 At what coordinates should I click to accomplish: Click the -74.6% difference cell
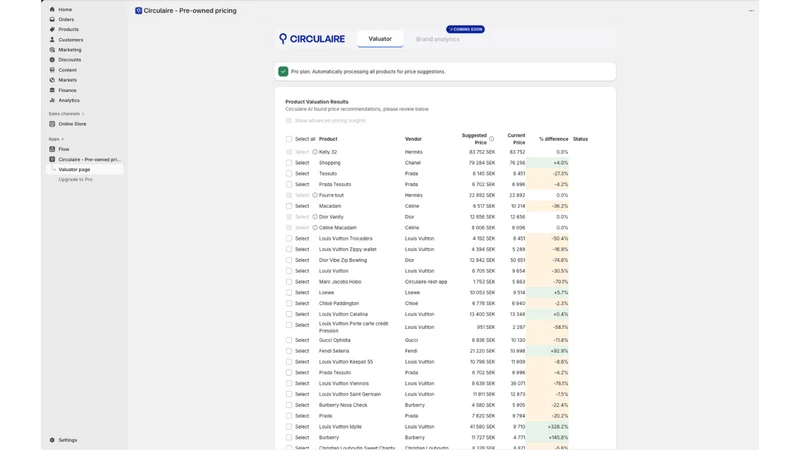coord(547,260)
